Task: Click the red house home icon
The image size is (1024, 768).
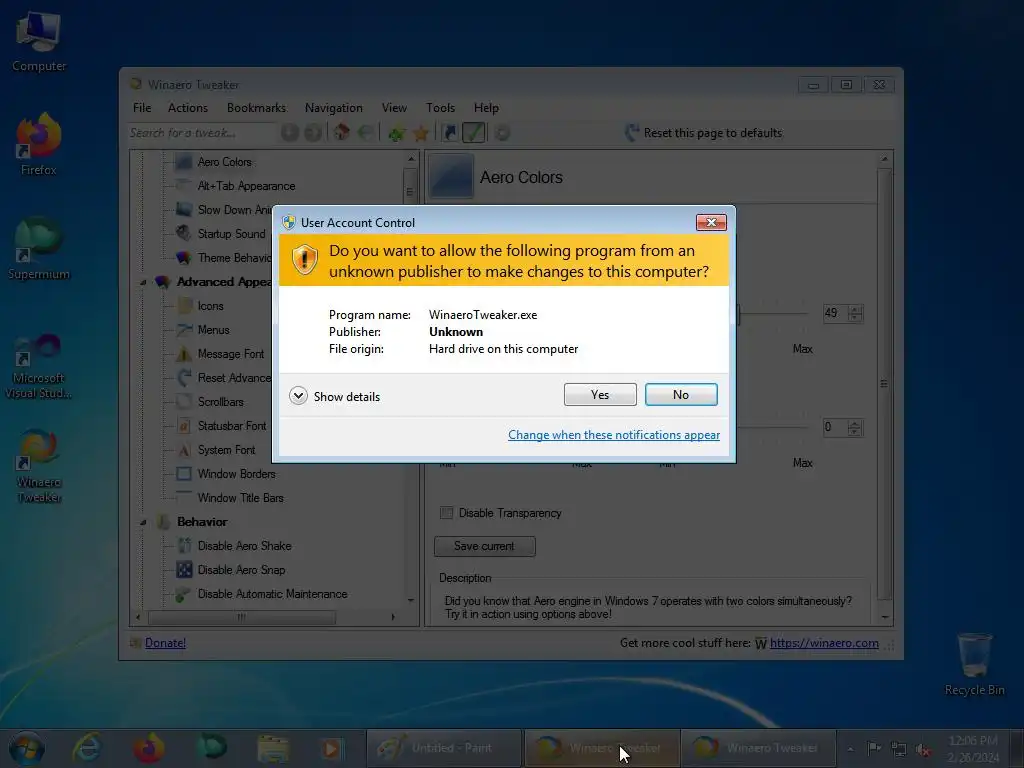Action: (342, 133)
